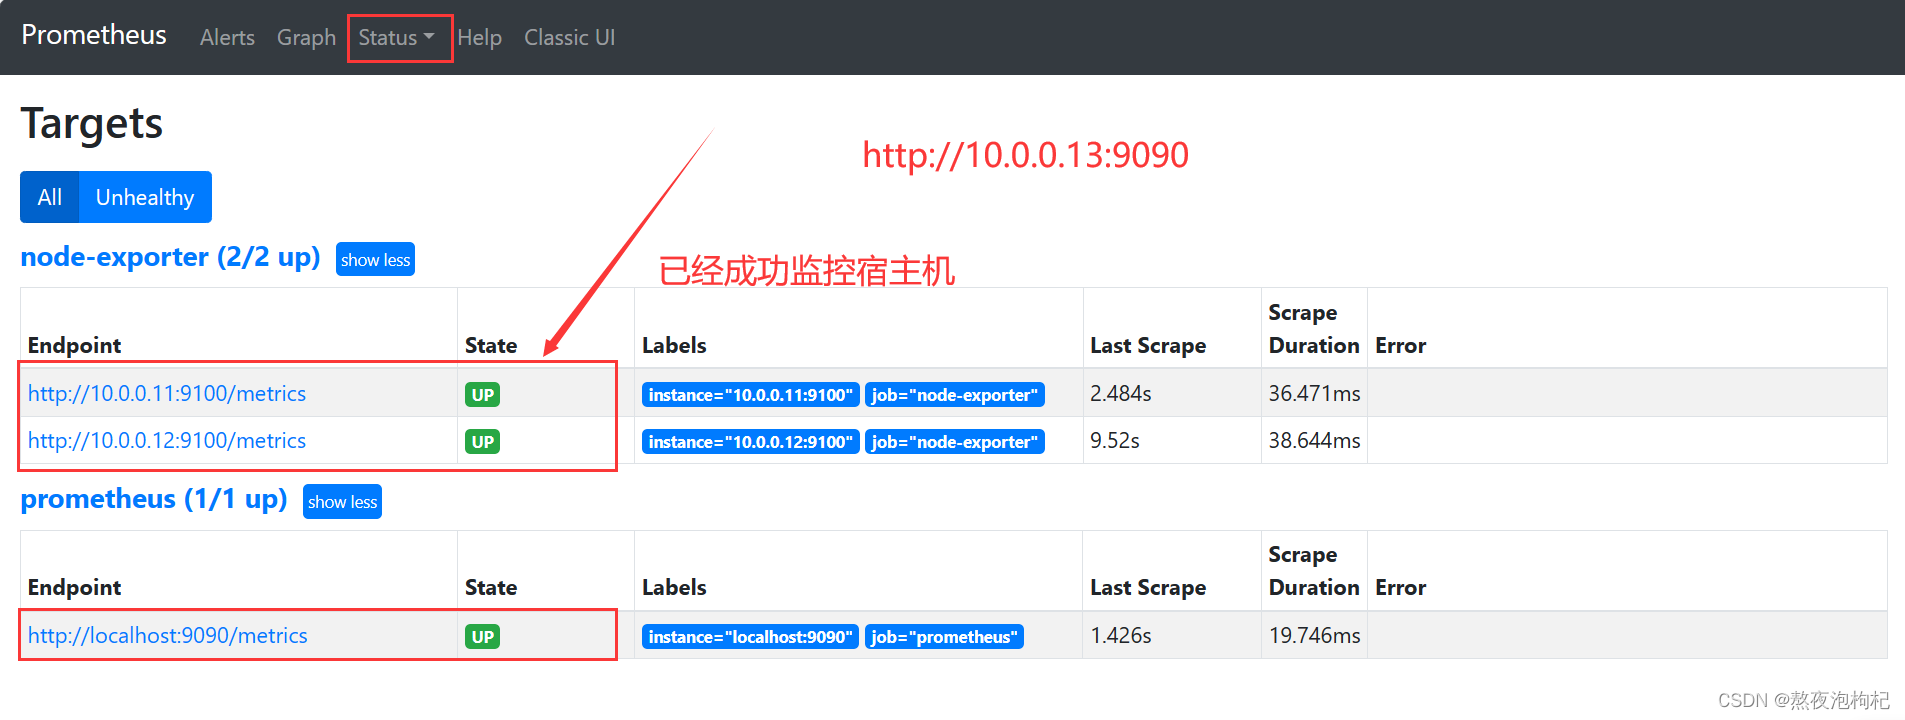The image size is (1905, 720).
Task: Click UP badge for 10.0.0.12 target
Action: (482, 442)
